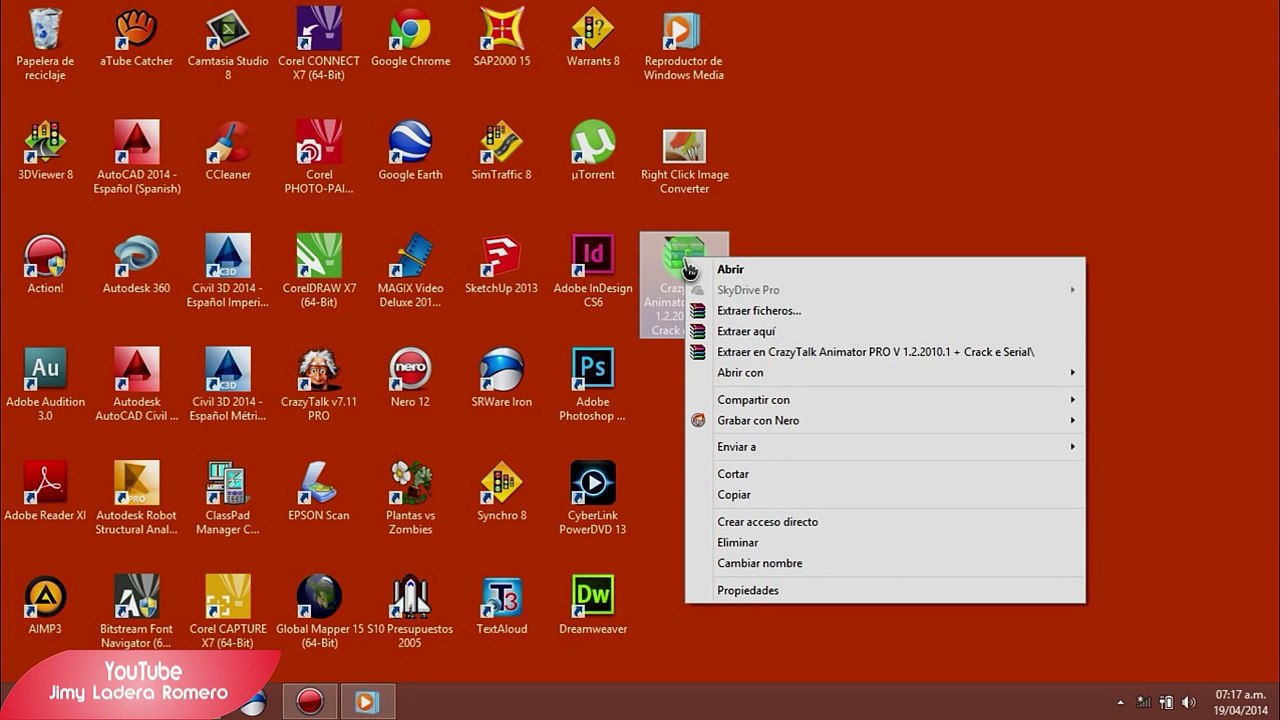Expand the greyed SkyDrive Pro submenu
1280x720 pixels.
[885, 290]
